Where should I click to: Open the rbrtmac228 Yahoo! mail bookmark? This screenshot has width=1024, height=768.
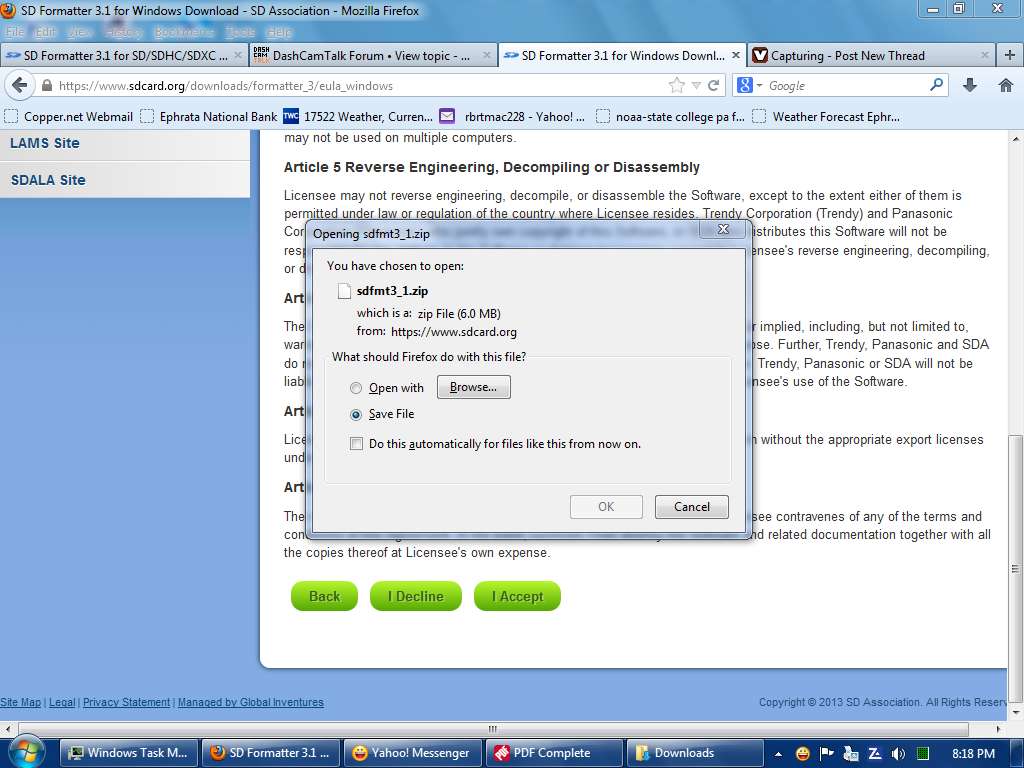[x=513, y=117]
